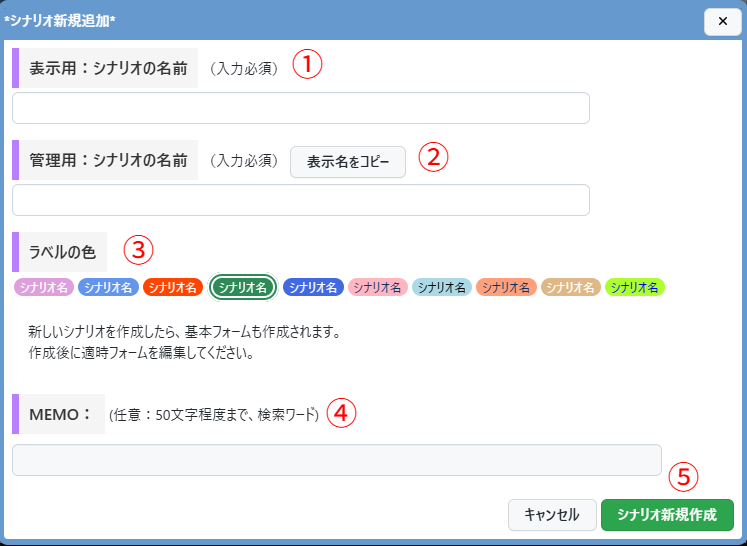Click into the MEMO text field
Viewport: 747px width, 546px height.
(x=336, y=460)
